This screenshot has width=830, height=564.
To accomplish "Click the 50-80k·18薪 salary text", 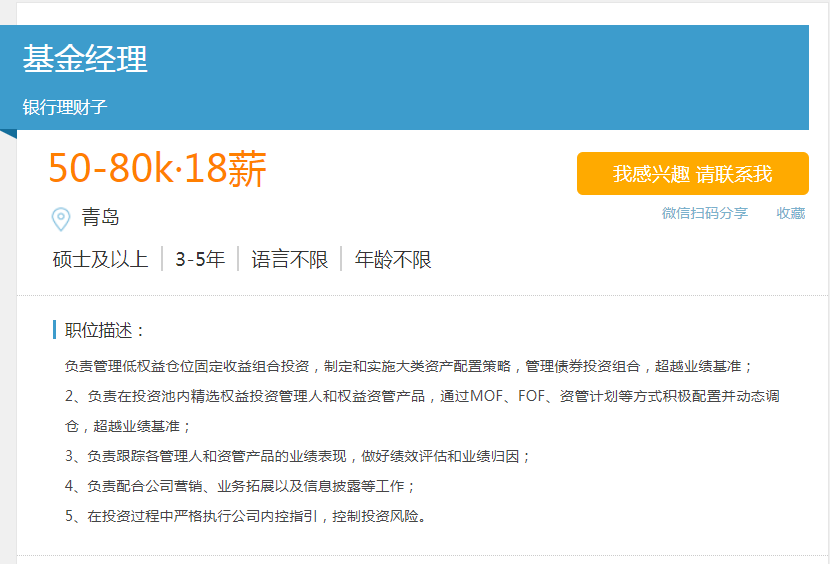I will click(x=157, y=168).
